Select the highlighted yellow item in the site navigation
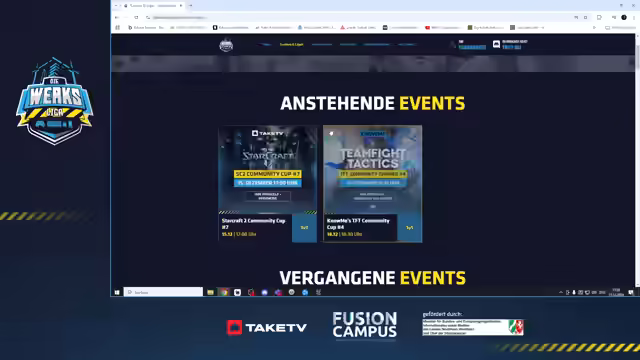 pos(291,44)
